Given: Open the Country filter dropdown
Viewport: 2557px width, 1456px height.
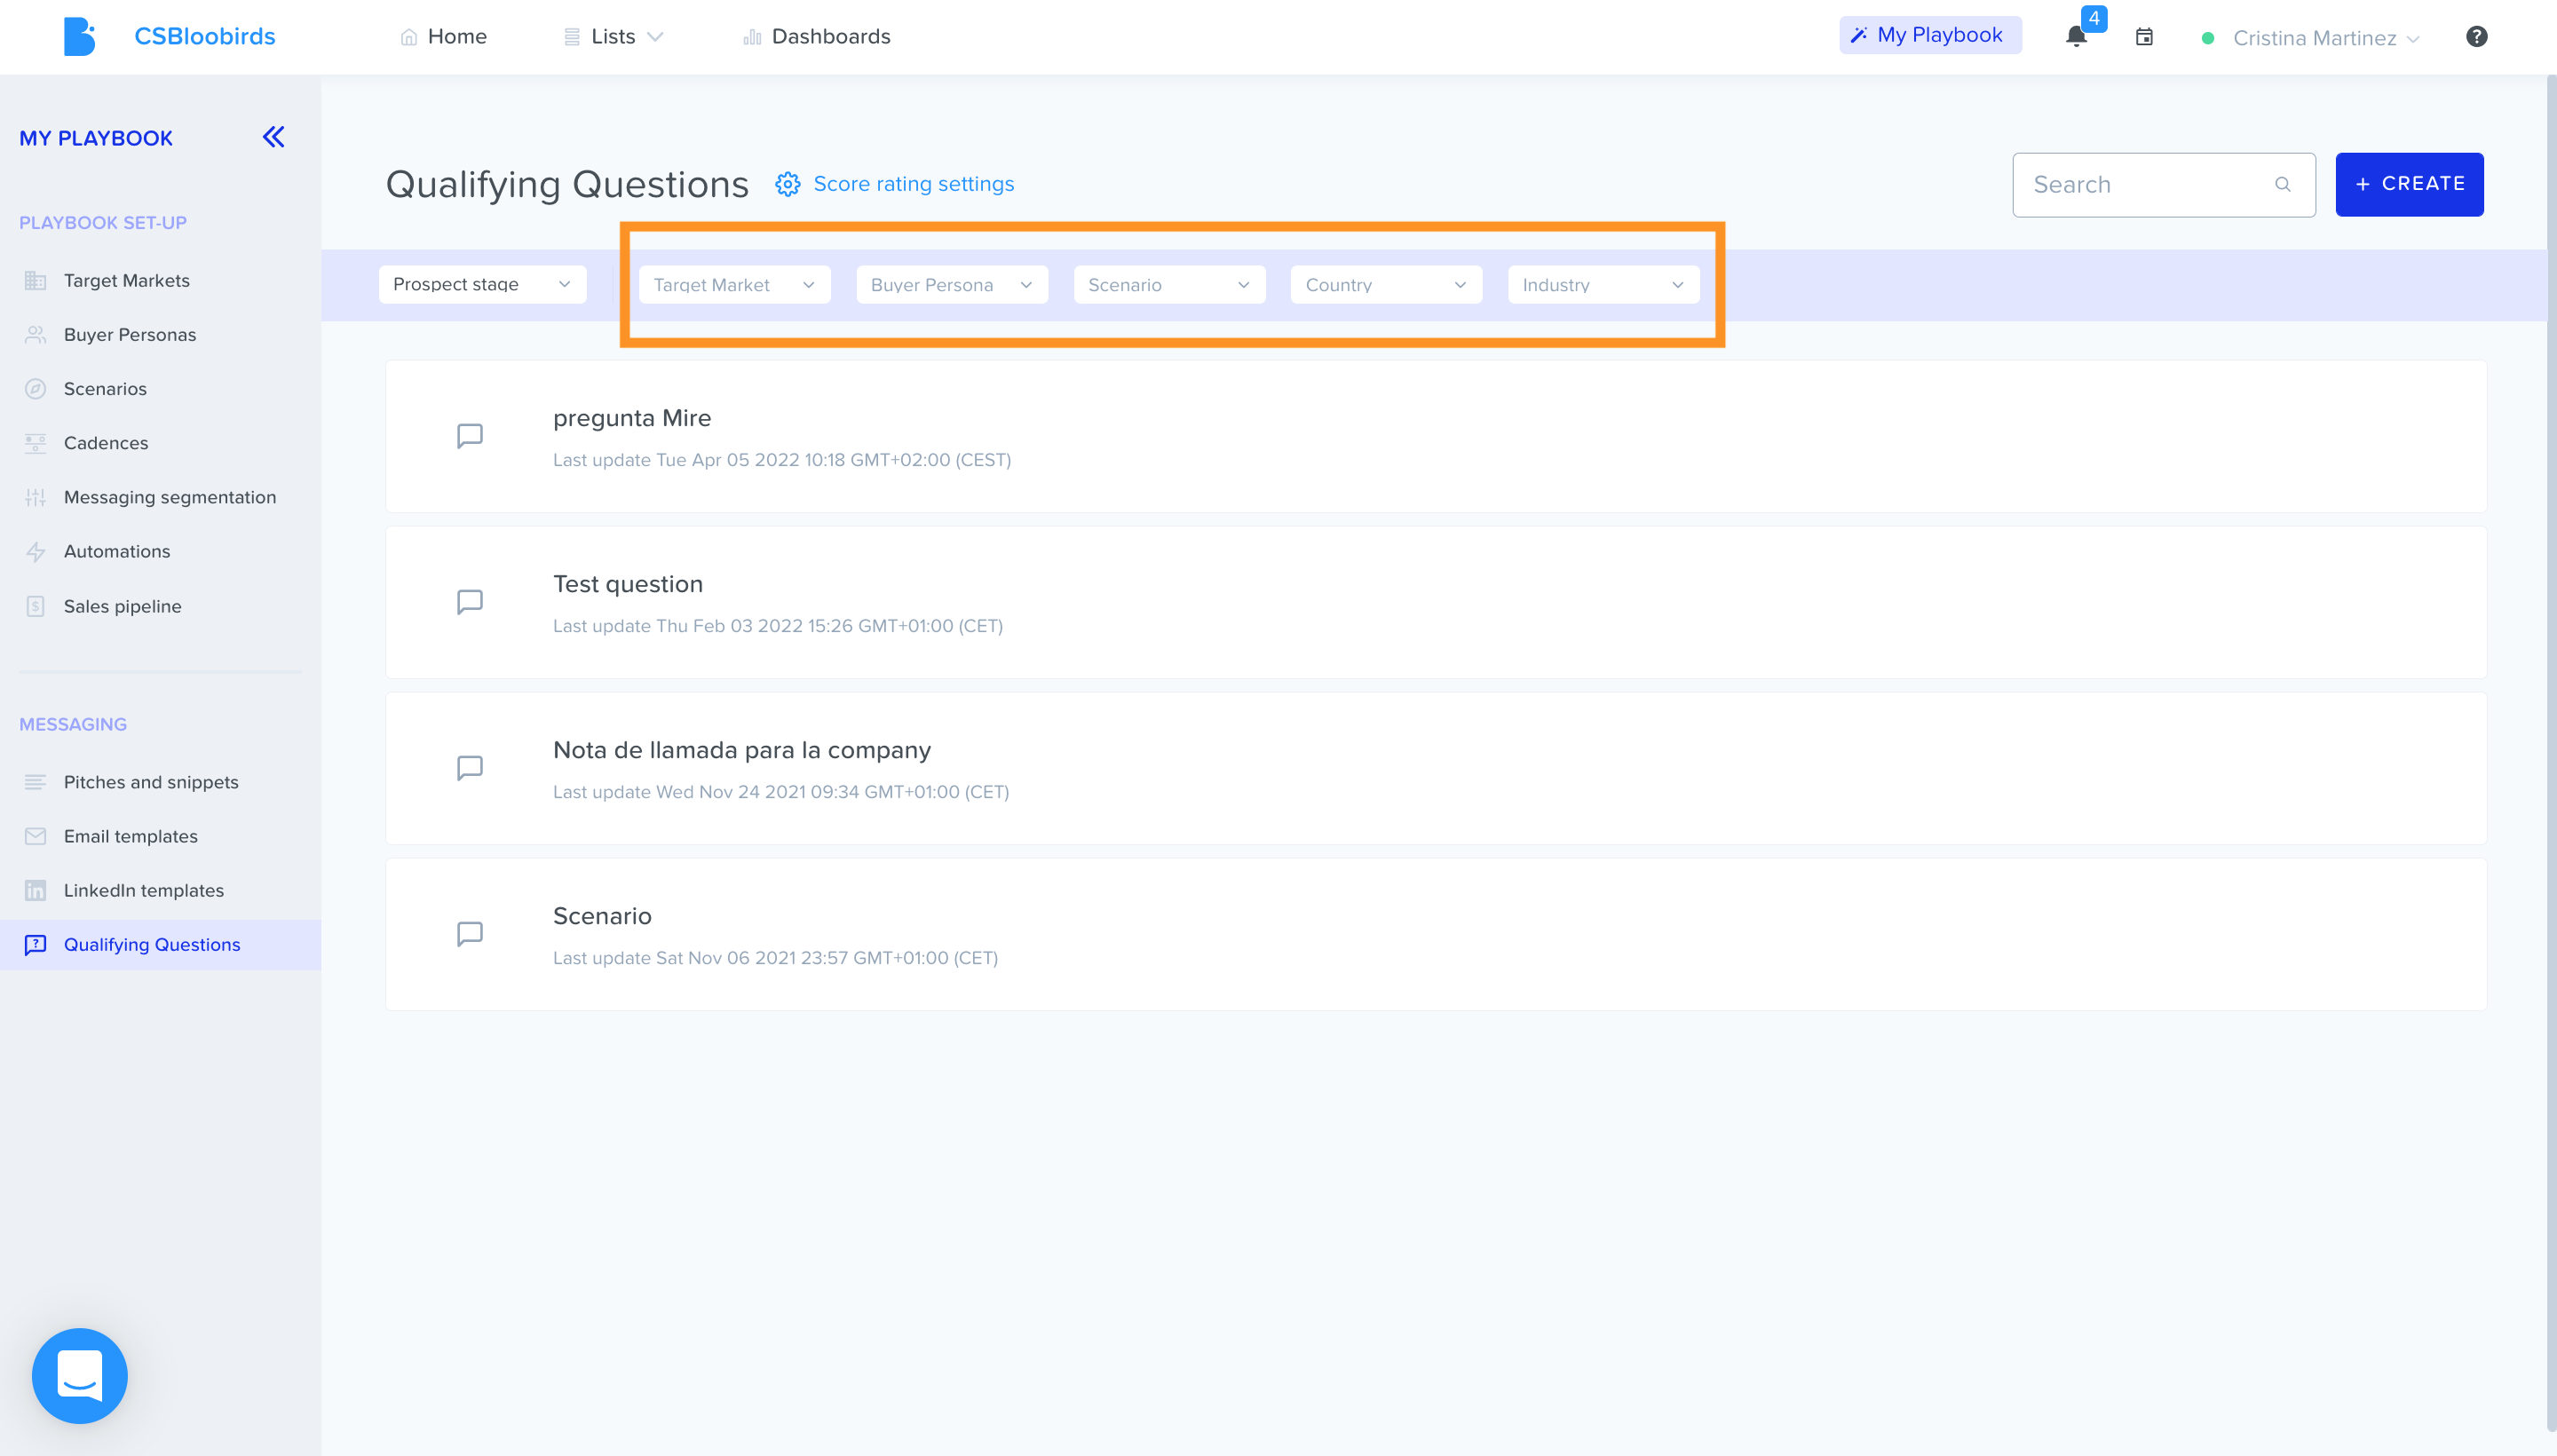Looking at the screenshot, I should click(x=1386, y=285).
